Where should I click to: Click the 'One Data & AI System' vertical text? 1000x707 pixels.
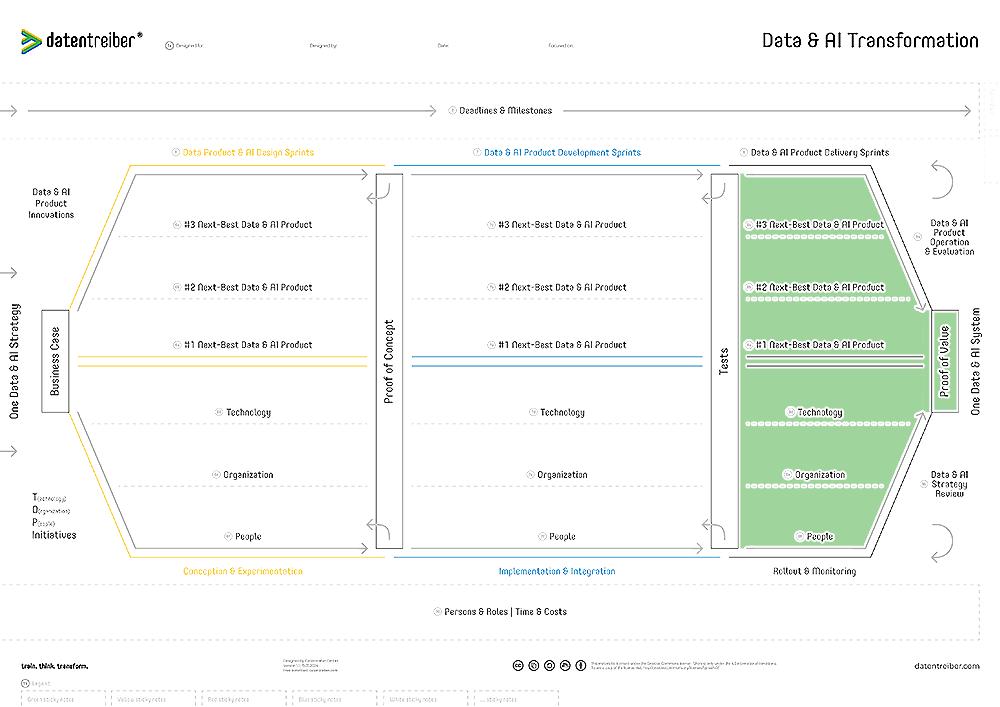pos(976,361)
